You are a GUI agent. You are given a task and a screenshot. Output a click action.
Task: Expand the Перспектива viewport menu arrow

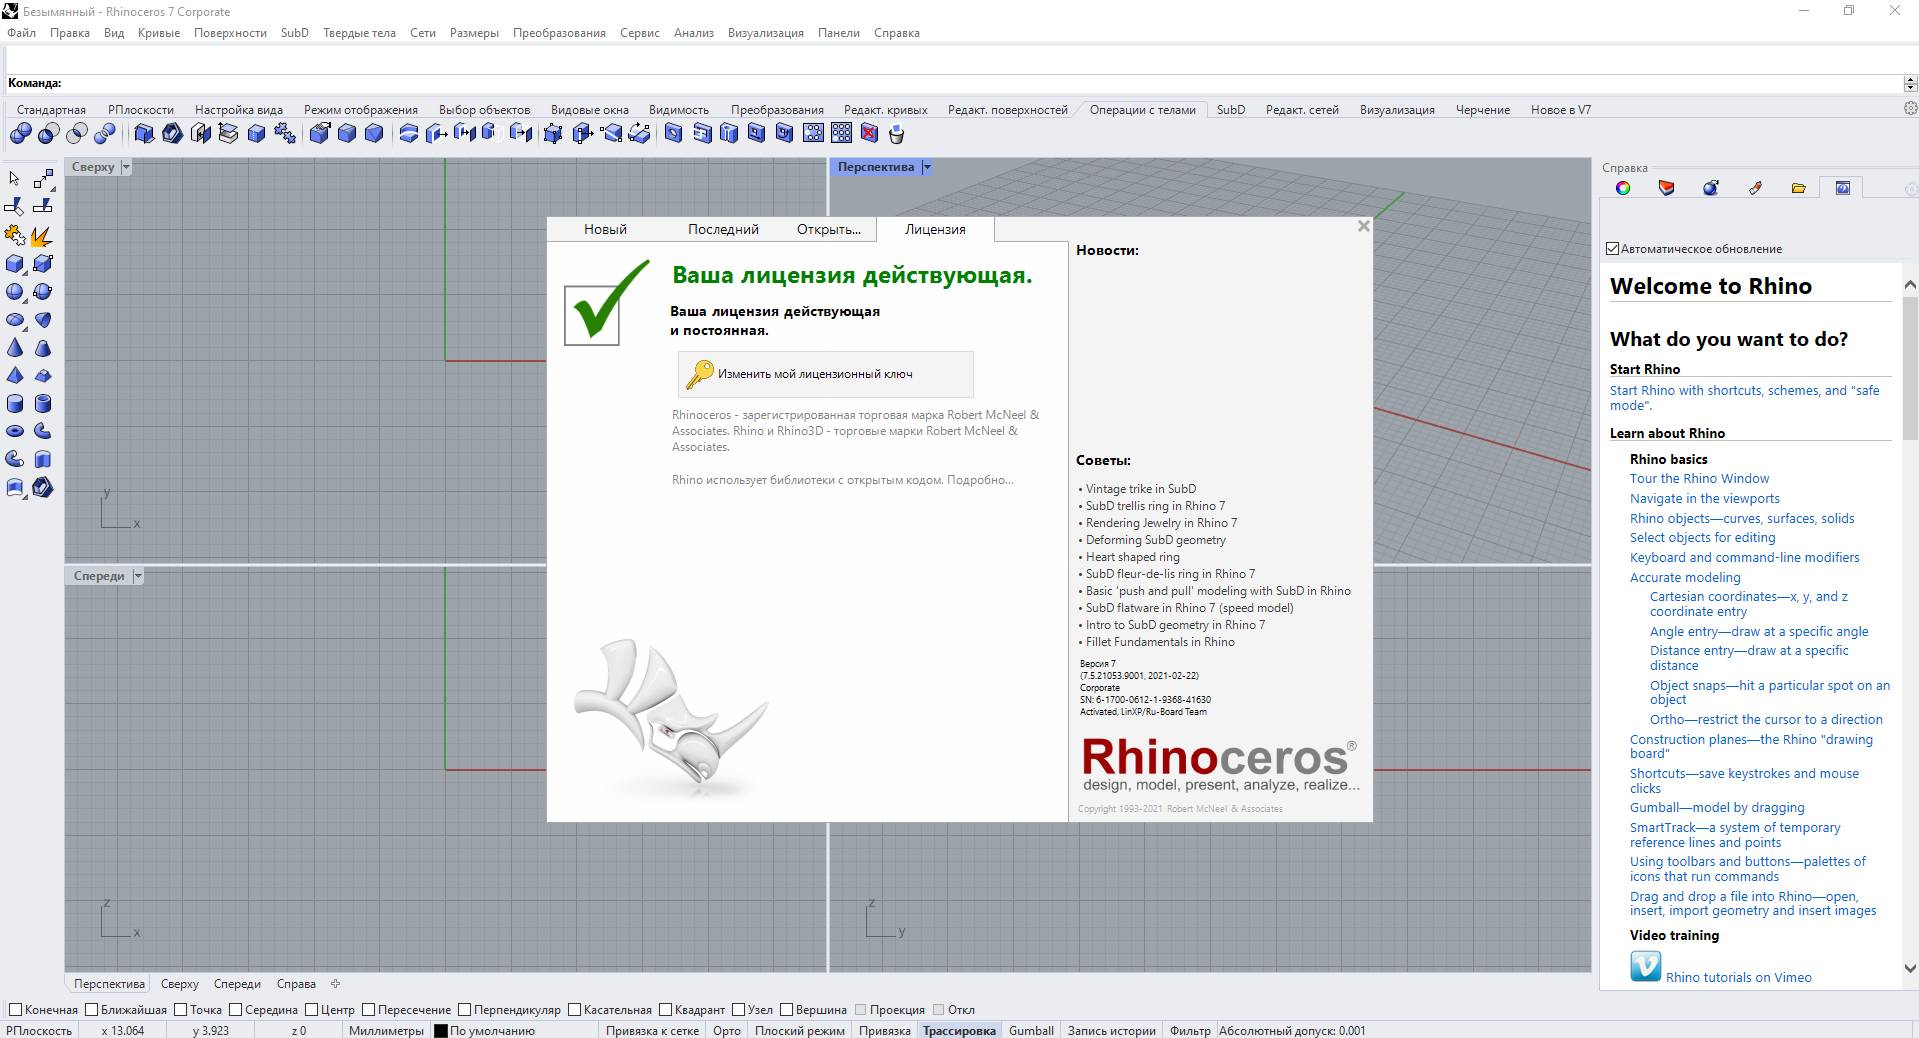(x=927, y=167)
